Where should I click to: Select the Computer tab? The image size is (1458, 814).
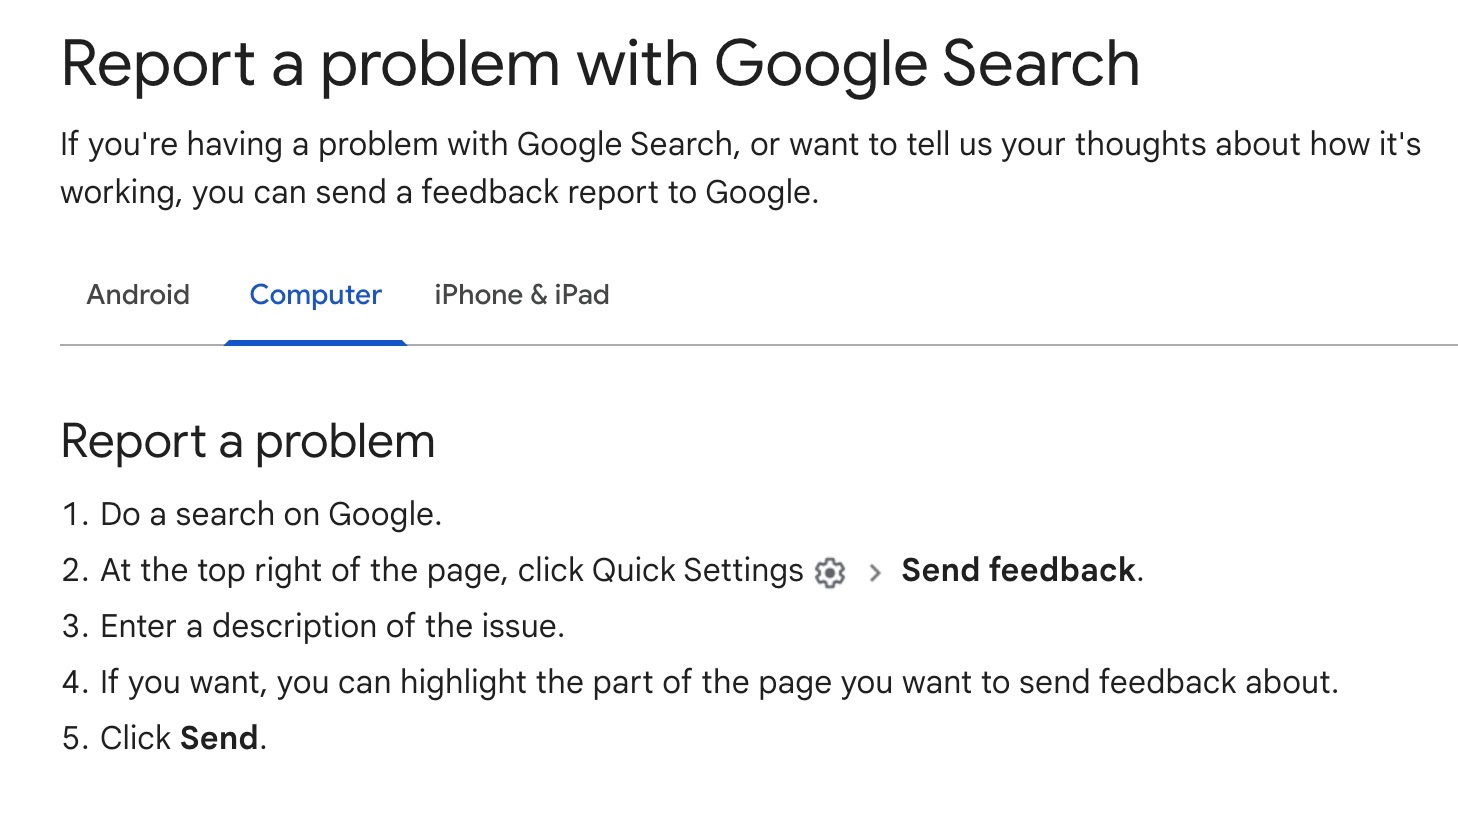coord(315,295)
